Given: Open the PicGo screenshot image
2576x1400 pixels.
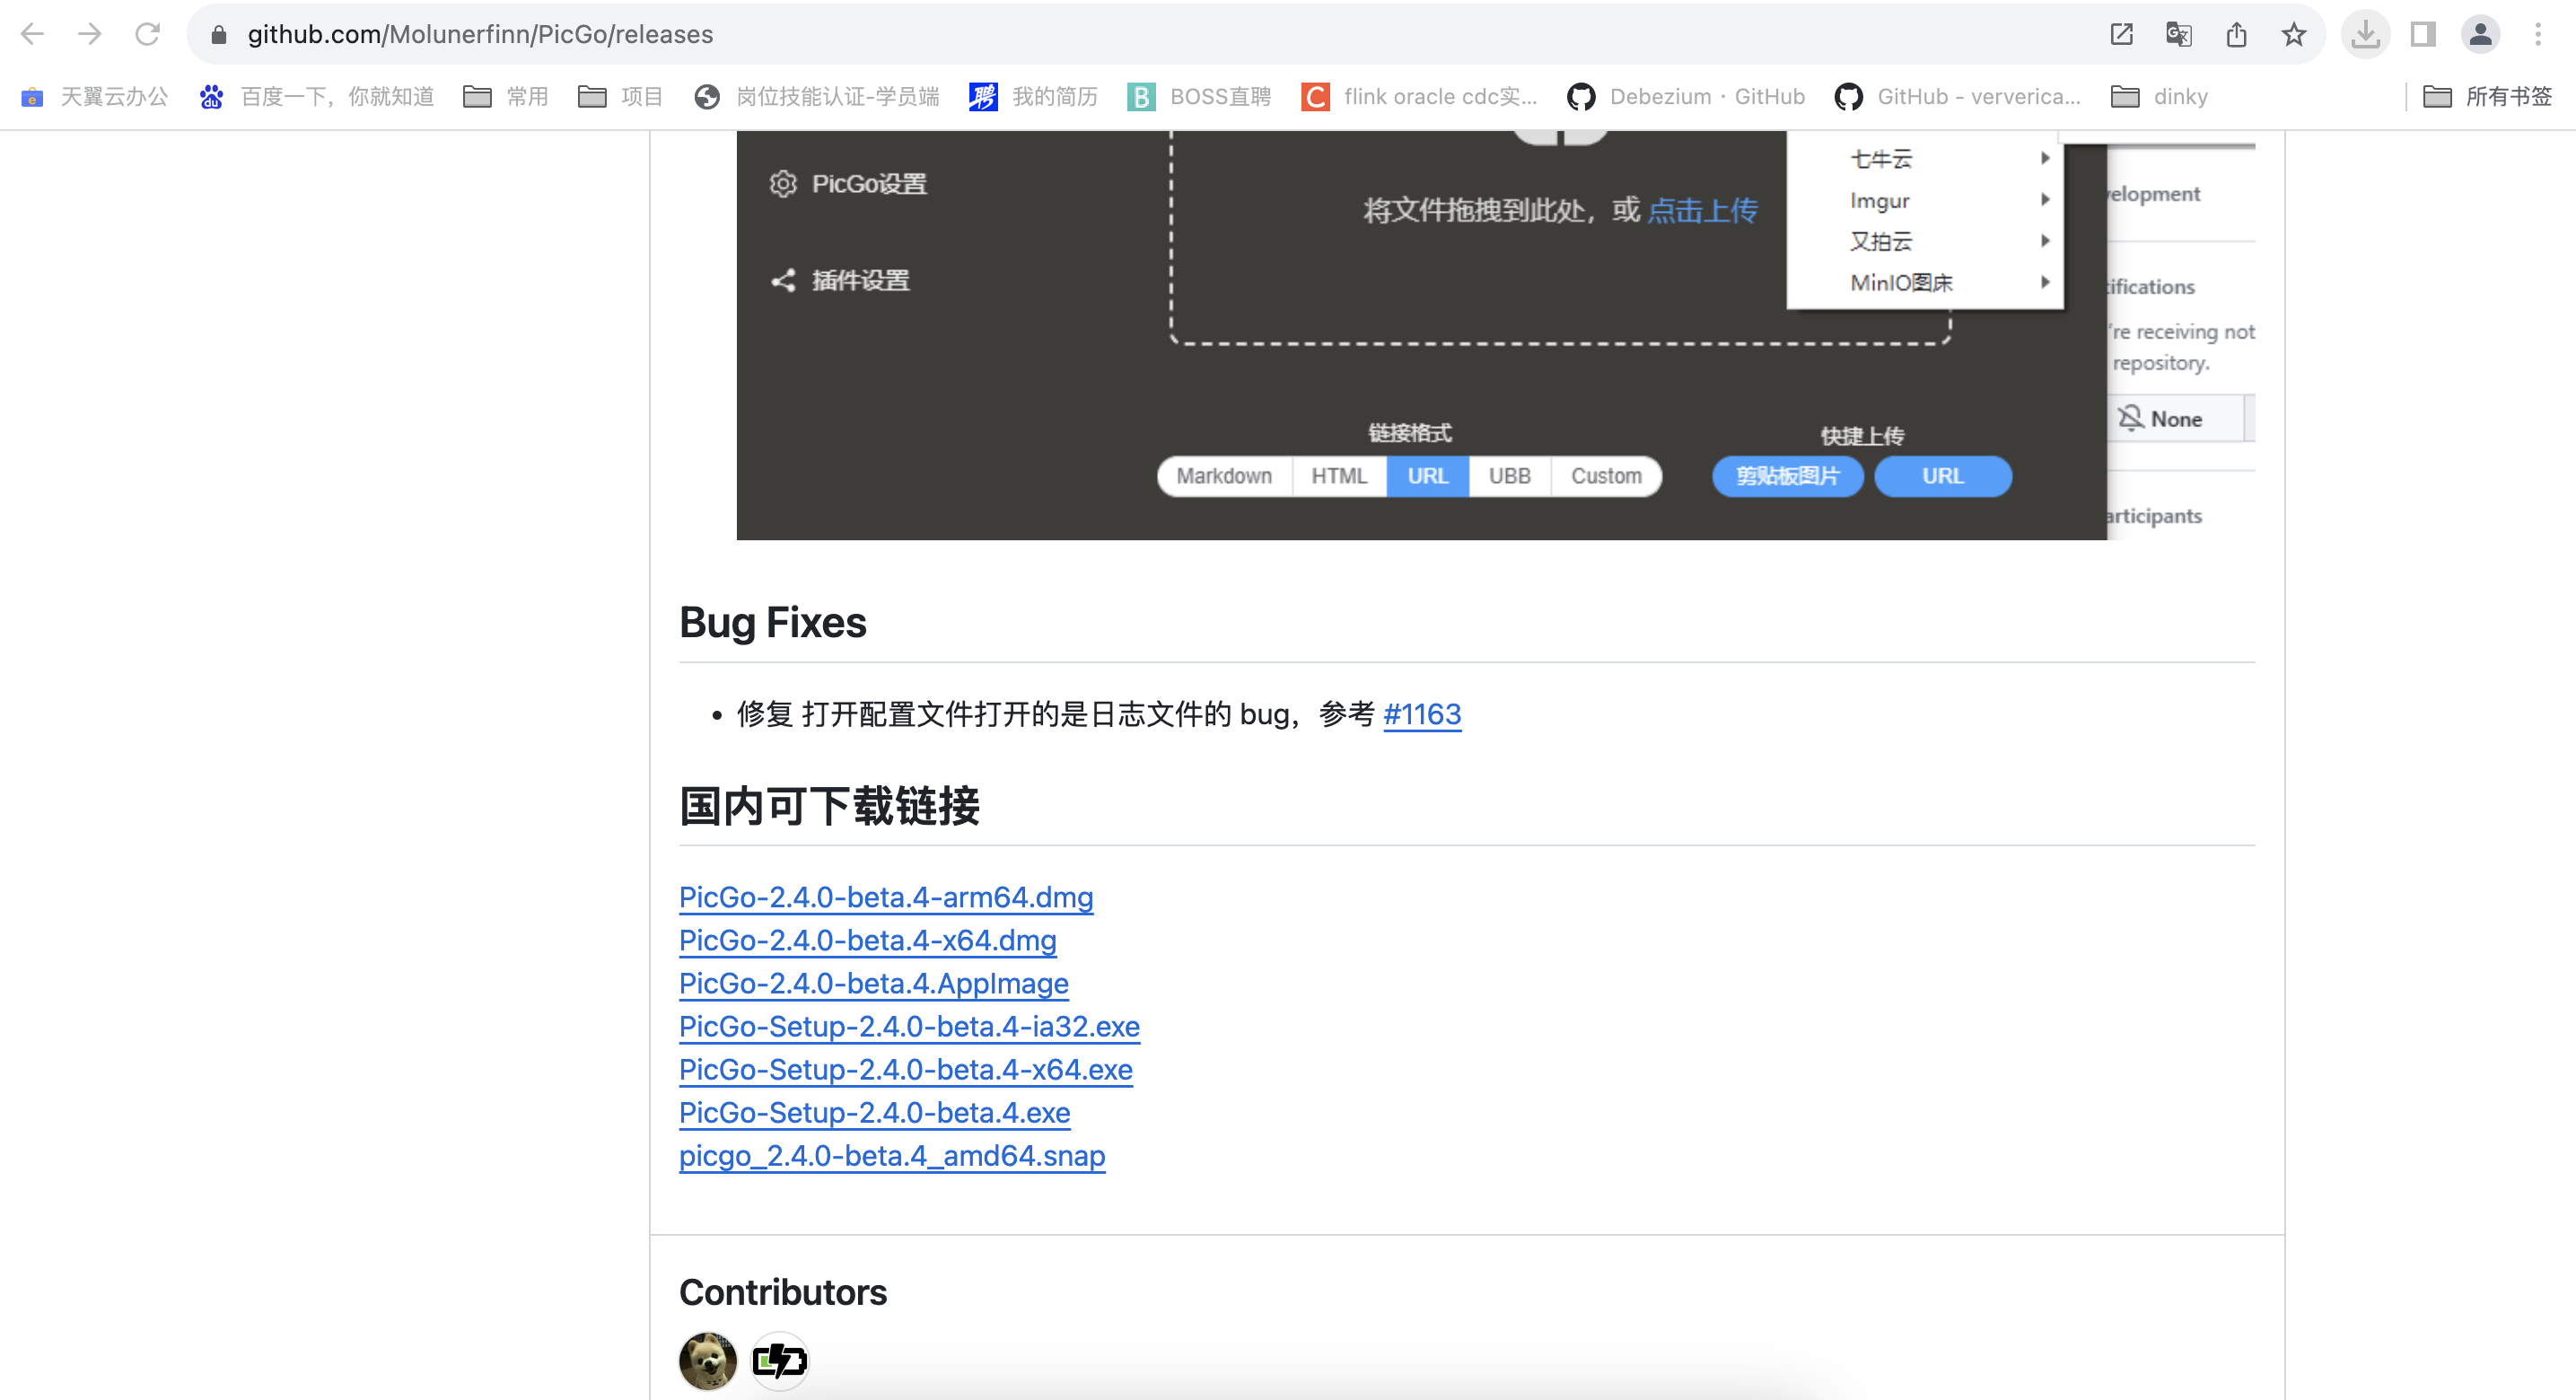Looking at the screenshot, I should click(x=1420, y=335).
